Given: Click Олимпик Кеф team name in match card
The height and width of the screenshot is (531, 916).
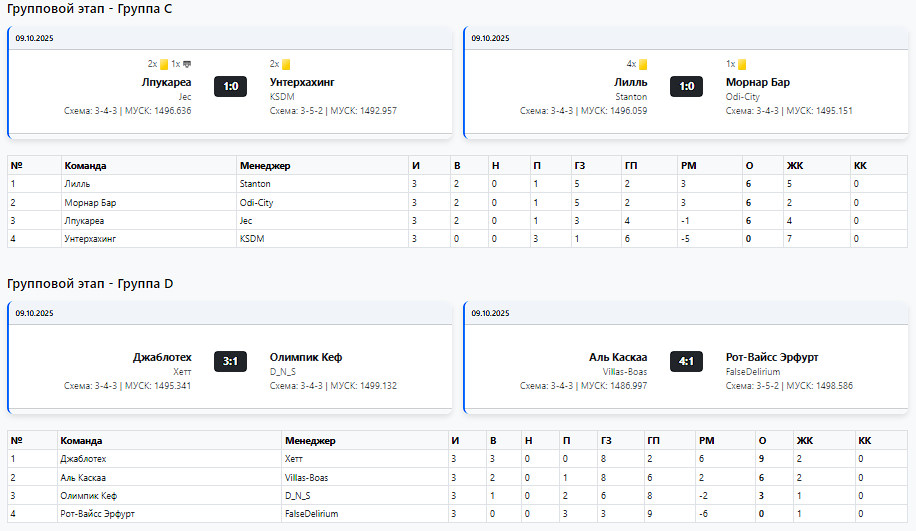Looking at the screenshot, I should point(306,357).
